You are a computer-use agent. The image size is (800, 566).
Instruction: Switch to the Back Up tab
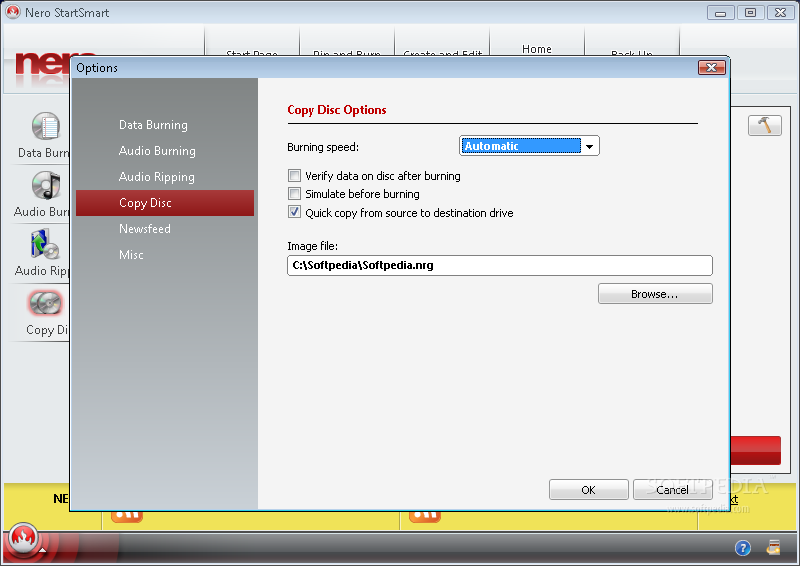click(x=632, y=51)
